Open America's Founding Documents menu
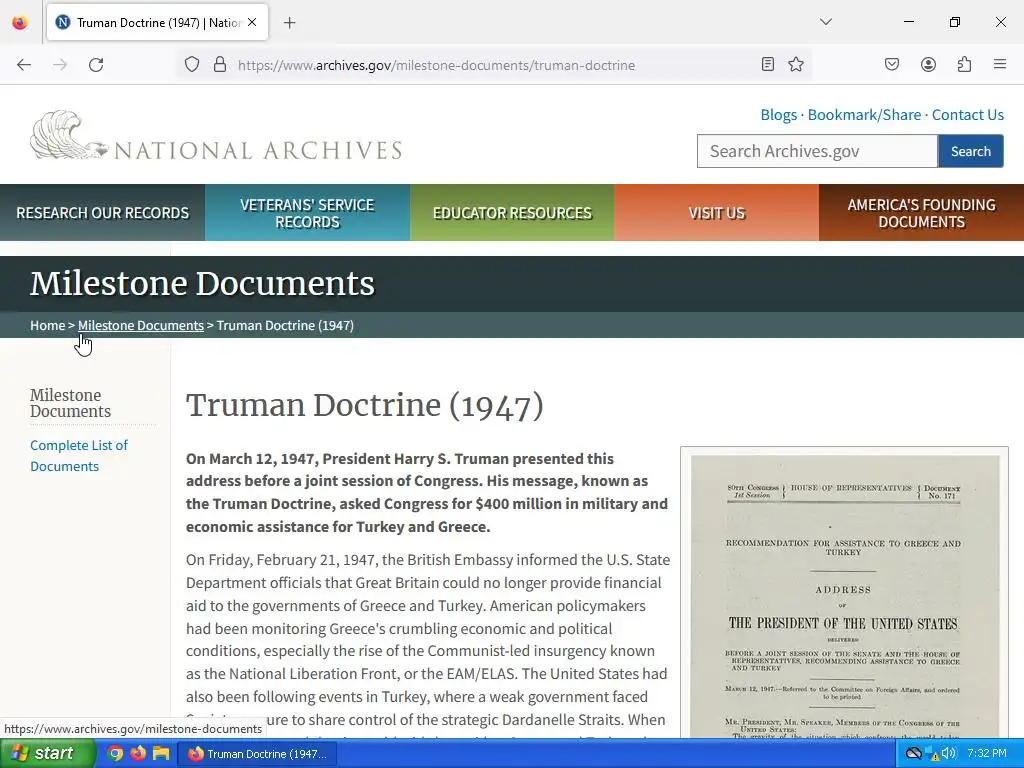This screenshot has height=768, width=1024. tap(921, 213)
